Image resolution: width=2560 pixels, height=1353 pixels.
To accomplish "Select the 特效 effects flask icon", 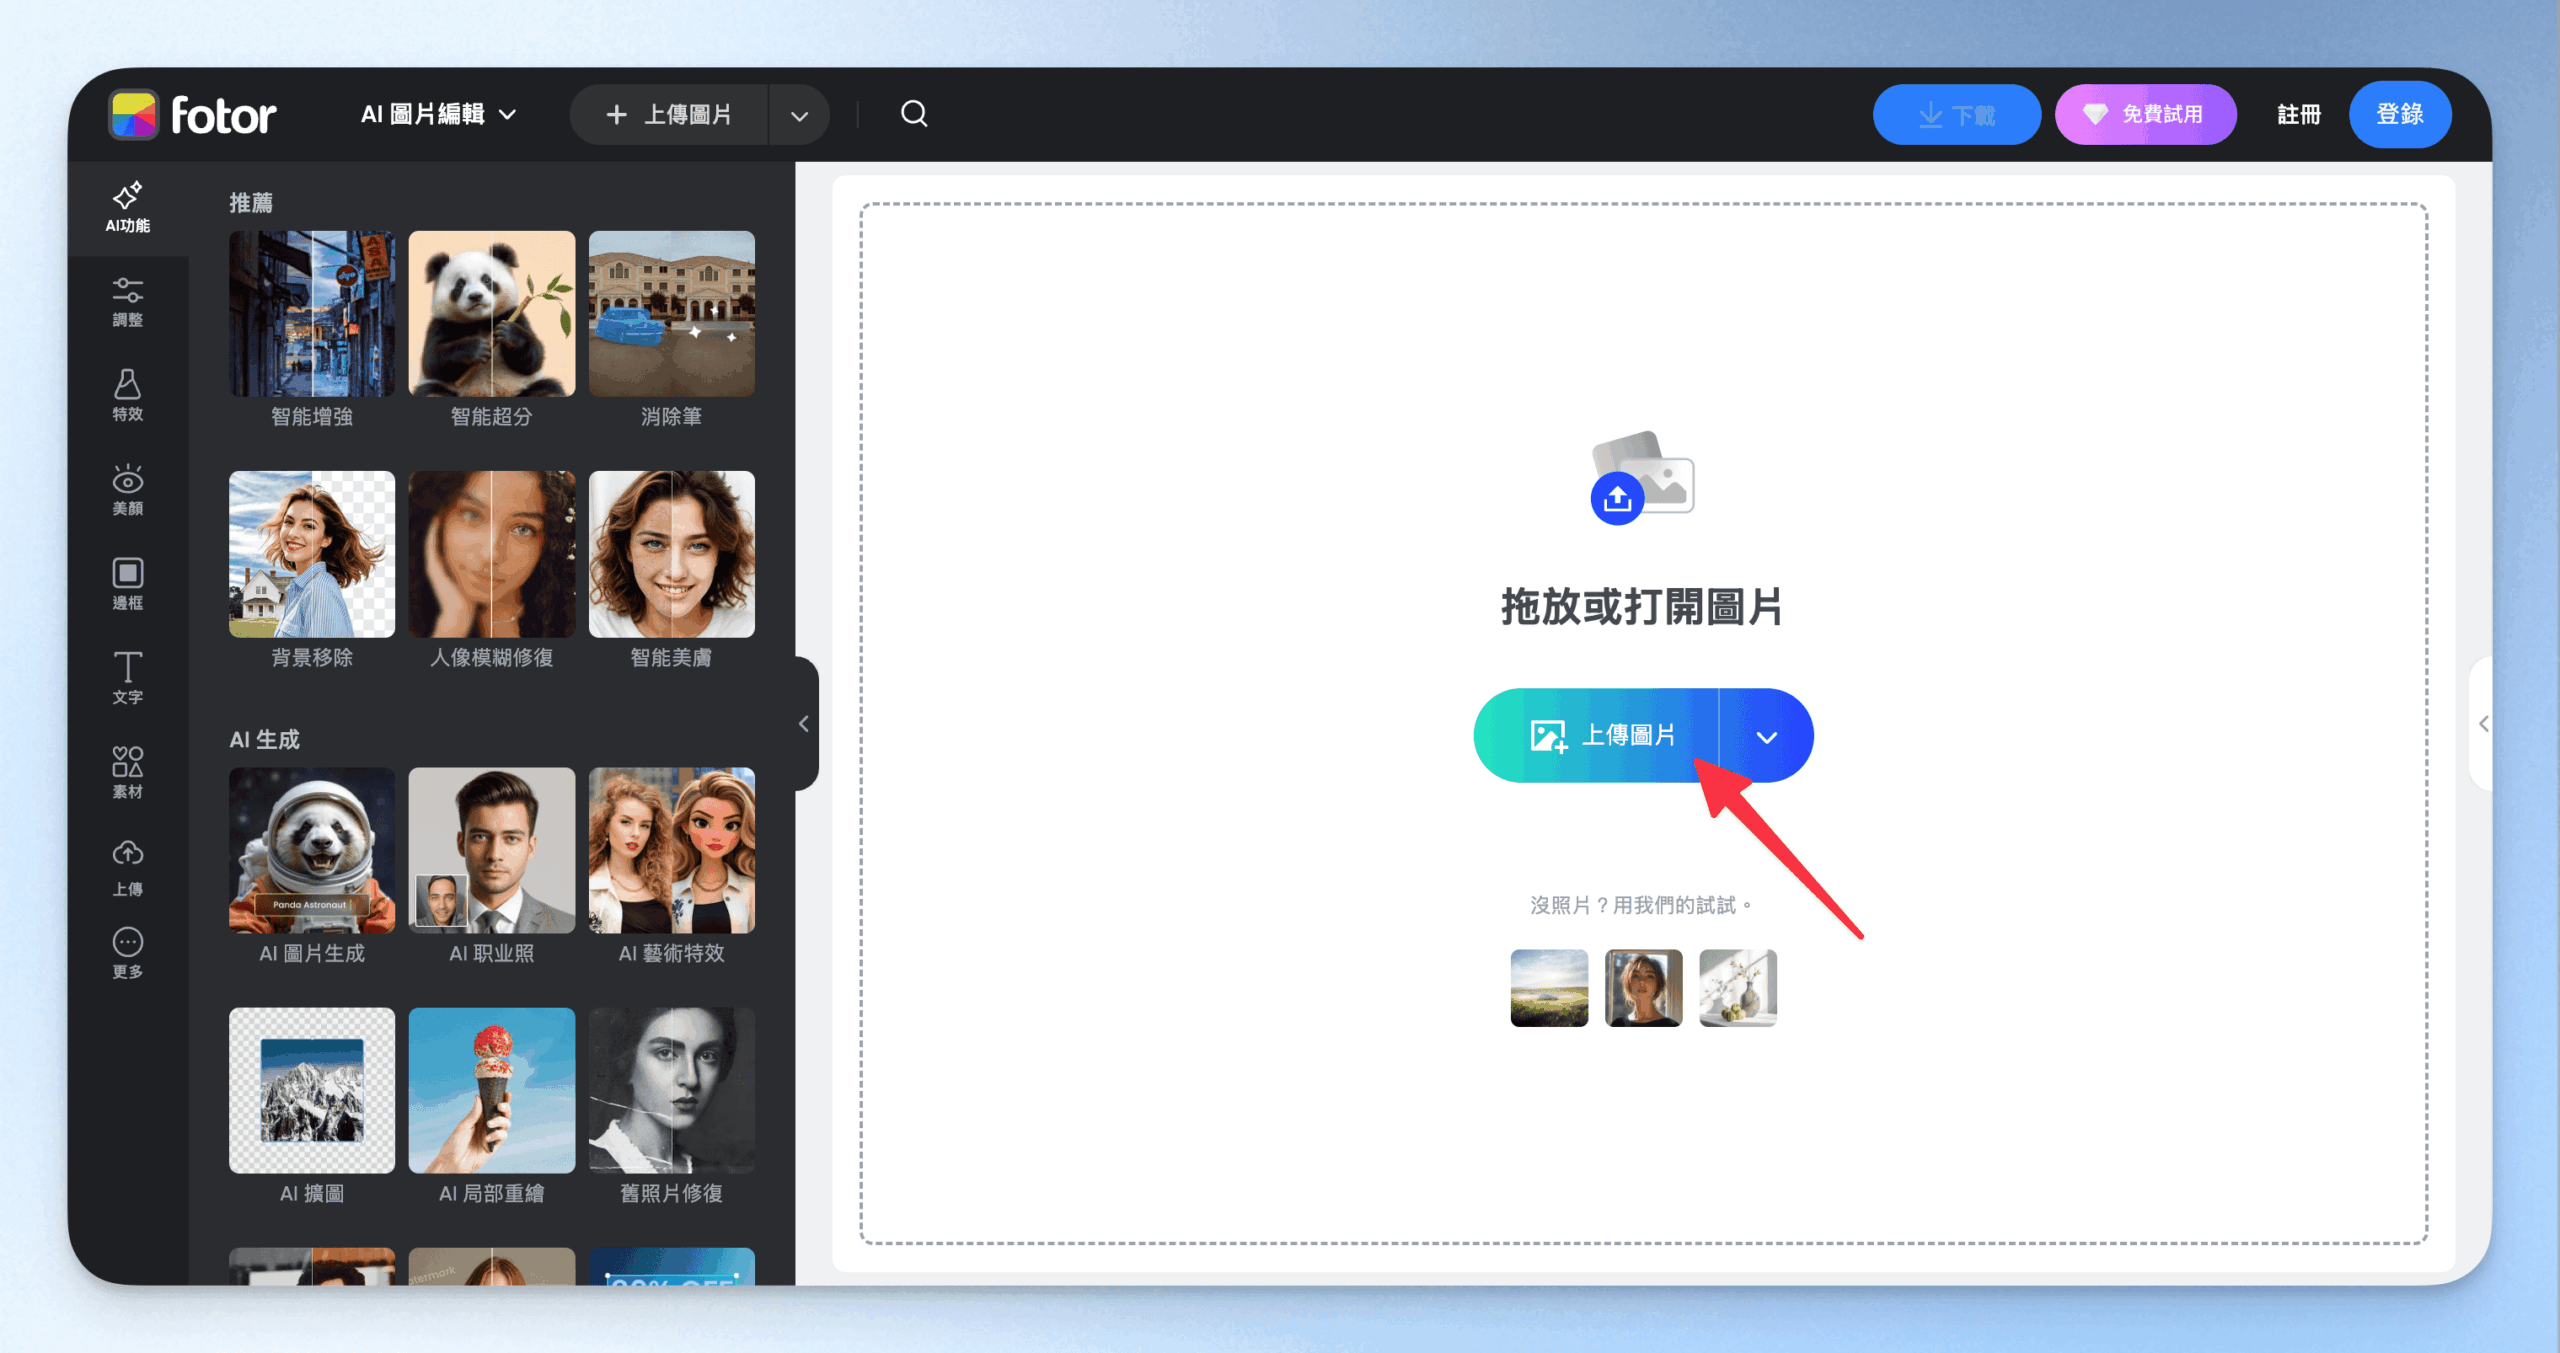I will (128, 395).
